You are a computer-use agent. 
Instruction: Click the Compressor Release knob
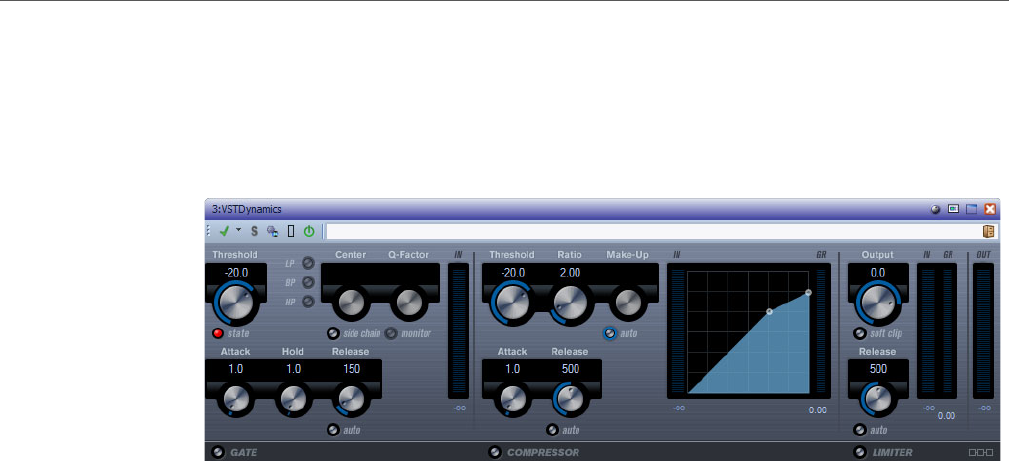(x=569, y=399)
